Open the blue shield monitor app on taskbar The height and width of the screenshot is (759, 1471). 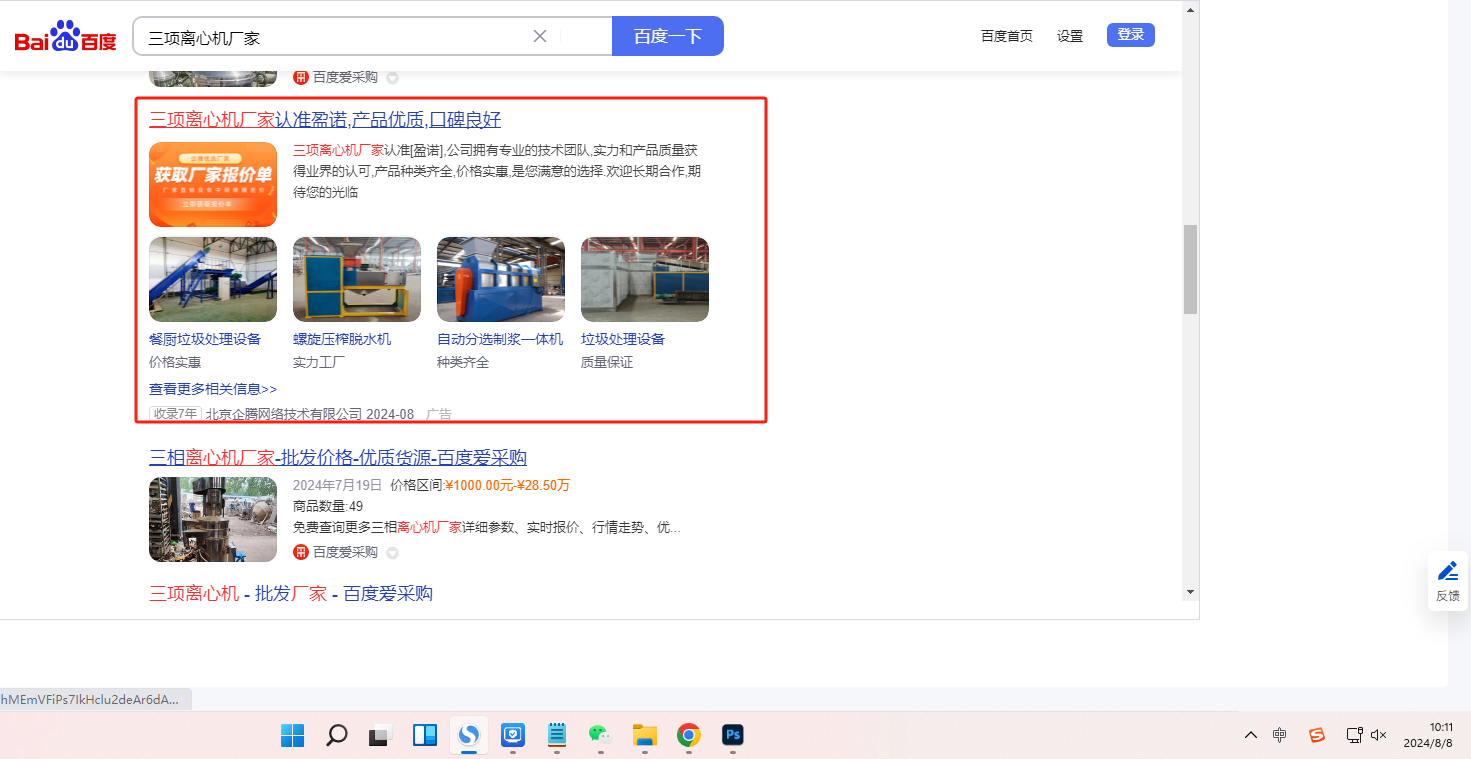[513, 735]
